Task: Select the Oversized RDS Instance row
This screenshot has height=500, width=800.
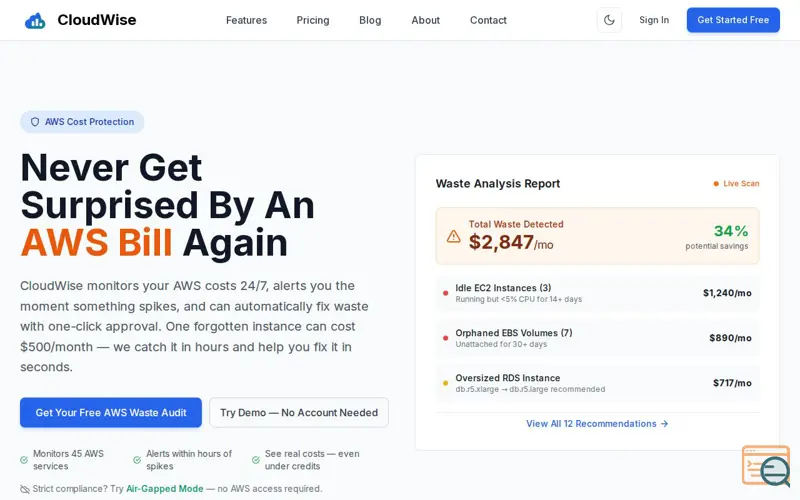Action: point(597,383)
